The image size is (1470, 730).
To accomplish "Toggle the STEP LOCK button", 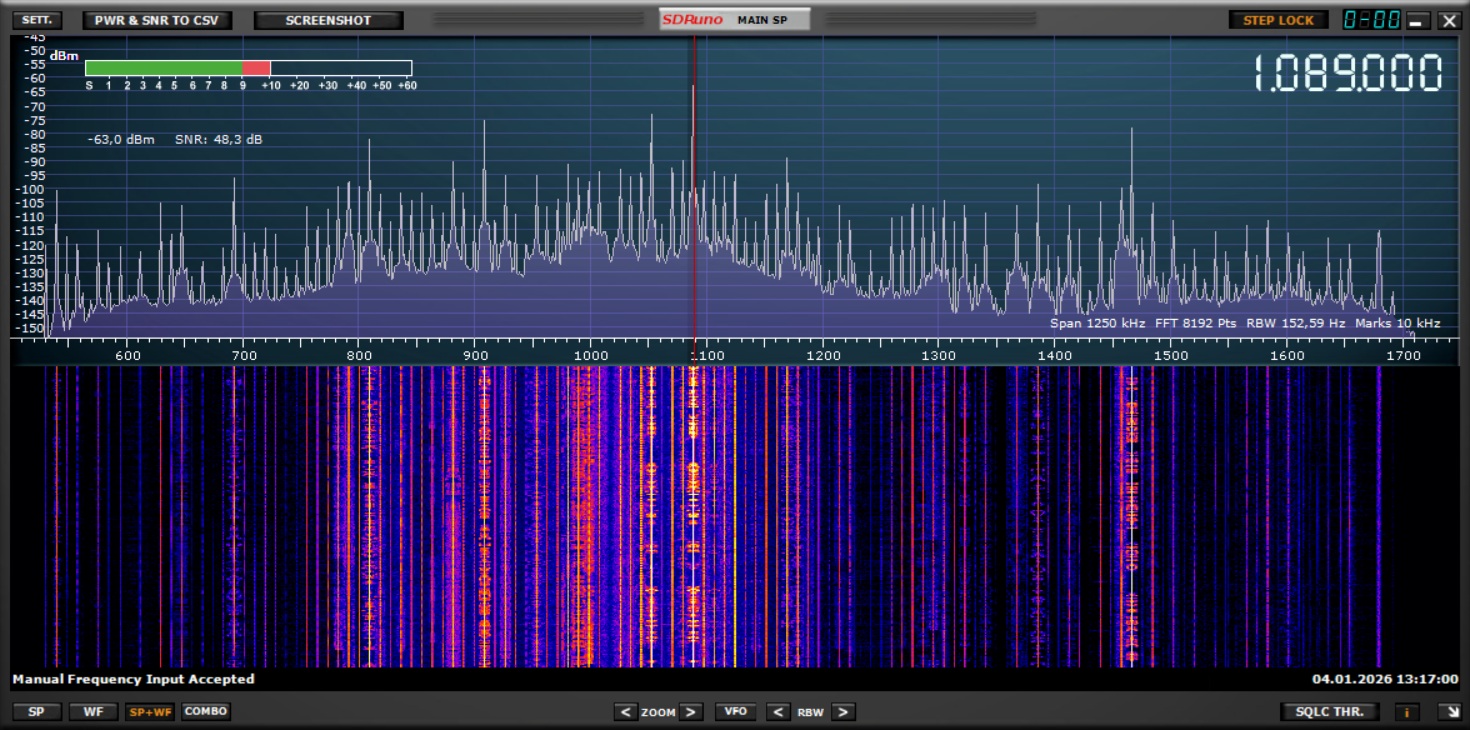I will click(1278, 20).
